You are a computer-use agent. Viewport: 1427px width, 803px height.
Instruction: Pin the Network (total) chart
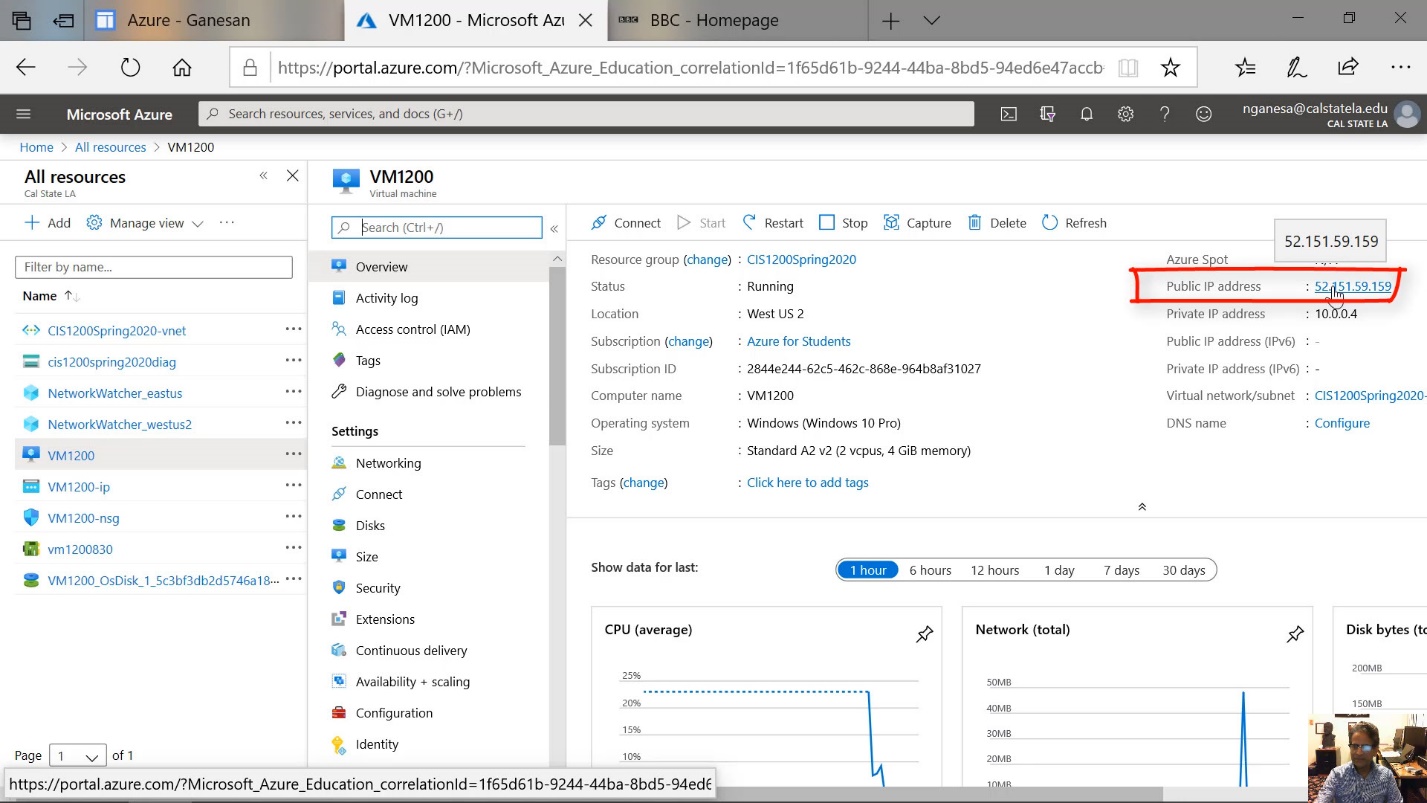[1295, 634]
